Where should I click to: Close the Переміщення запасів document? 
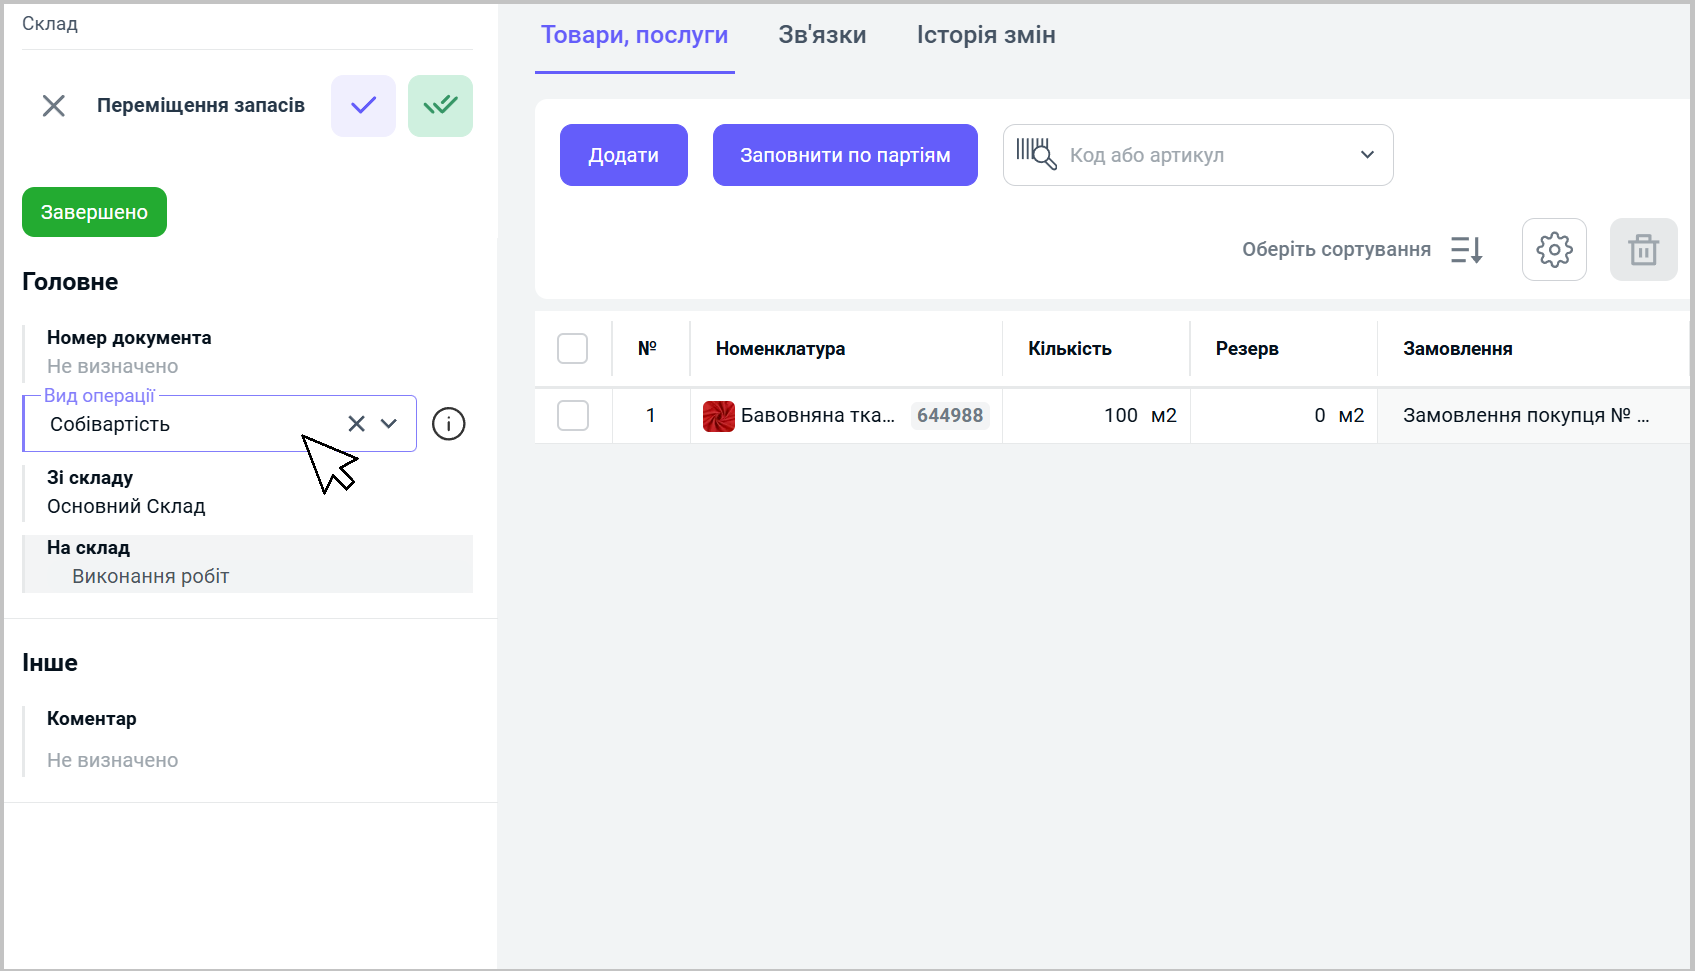tap(54, 106)
